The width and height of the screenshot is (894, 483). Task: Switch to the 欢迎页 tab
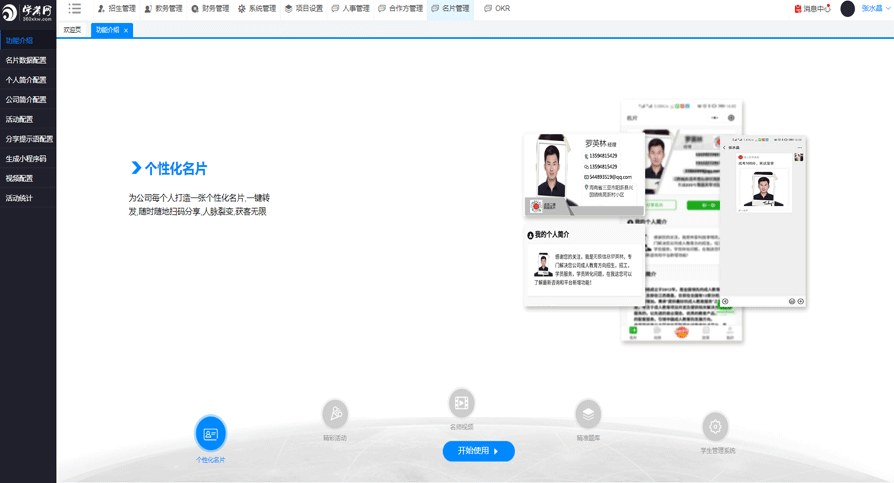(x=72, y=30)
